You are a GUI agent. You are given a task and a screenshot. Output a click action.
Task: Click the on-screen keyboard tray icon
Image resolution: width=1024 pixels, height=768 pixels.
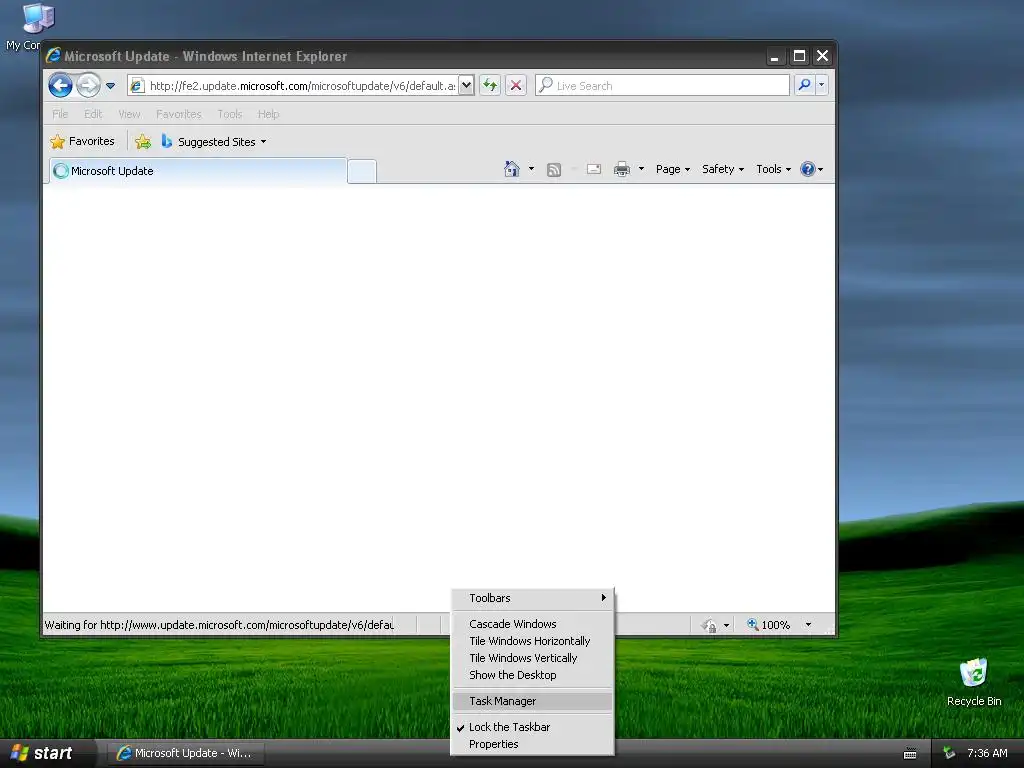click(910, 754)
